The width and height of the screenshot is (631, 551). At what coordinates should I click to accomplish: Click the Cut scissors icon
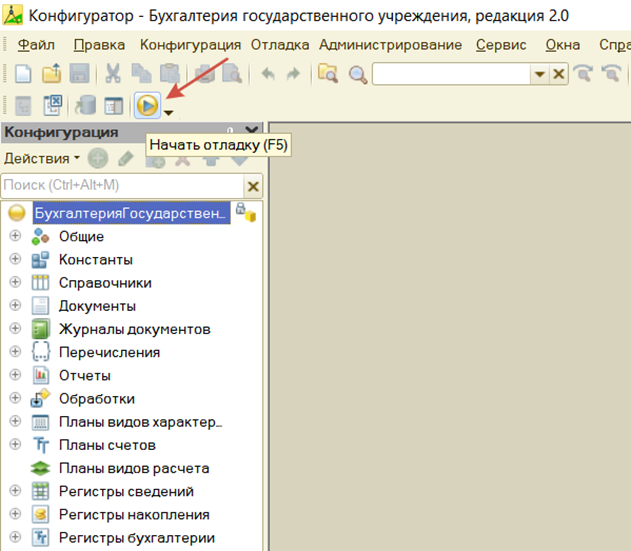click(x=113, y=74)
